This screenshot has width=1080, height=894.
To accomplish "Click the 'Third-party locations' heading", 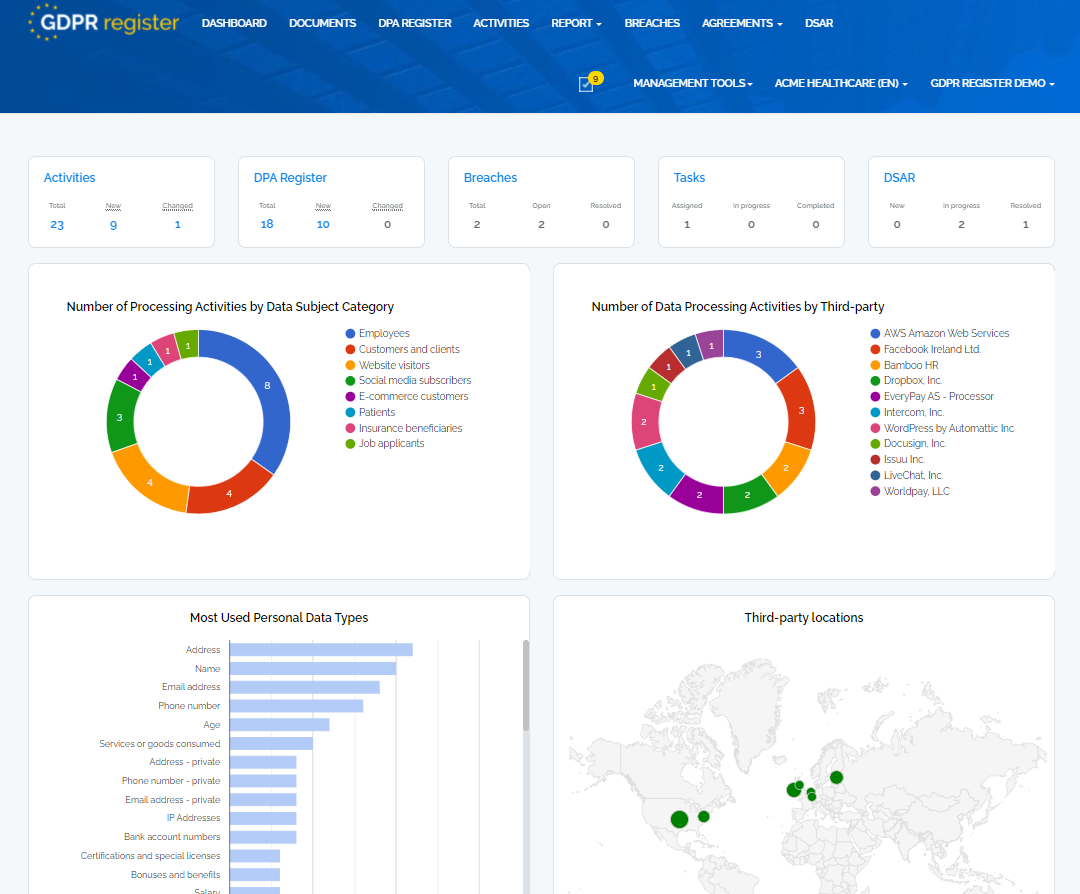I will (804, 618).
